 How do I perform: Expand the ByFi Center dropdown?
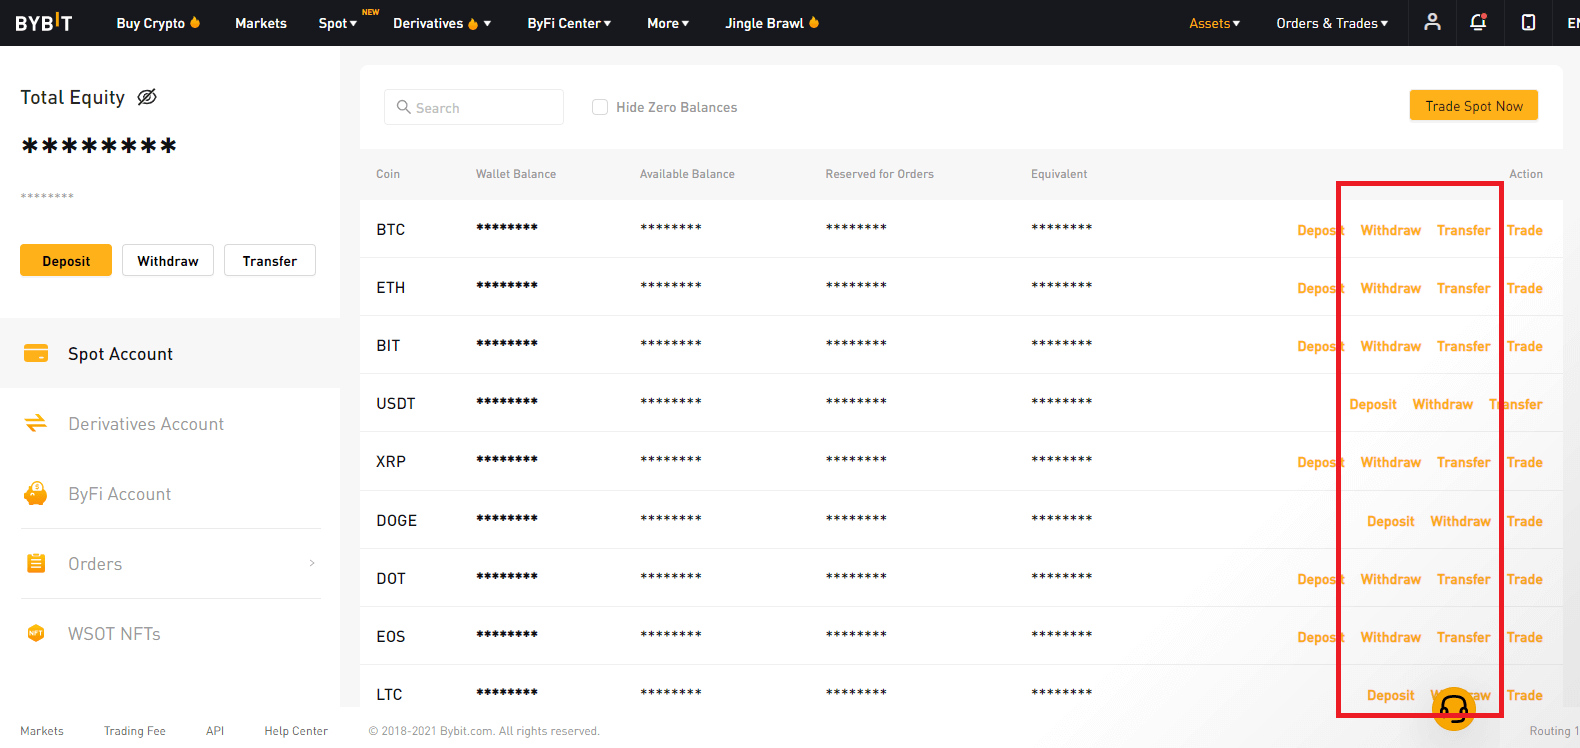[x=569, y=23]
